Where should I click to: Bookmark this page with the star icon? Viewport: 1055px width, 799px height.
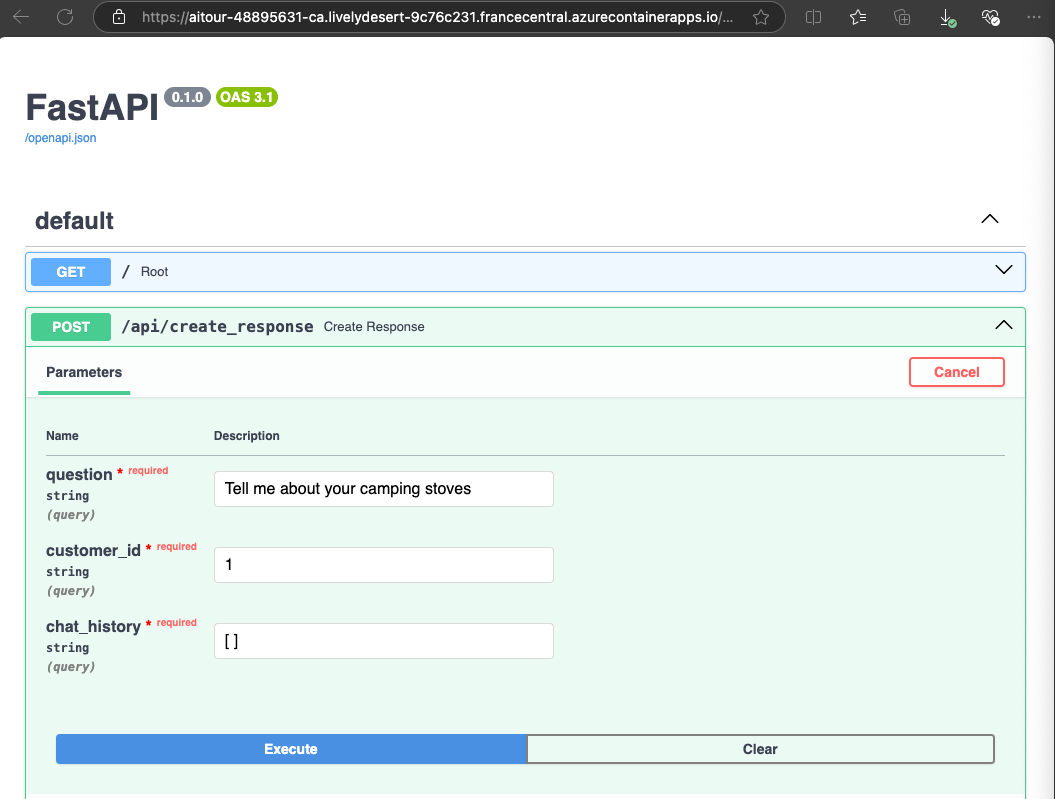pyautogui.click(x=761, y=17)
